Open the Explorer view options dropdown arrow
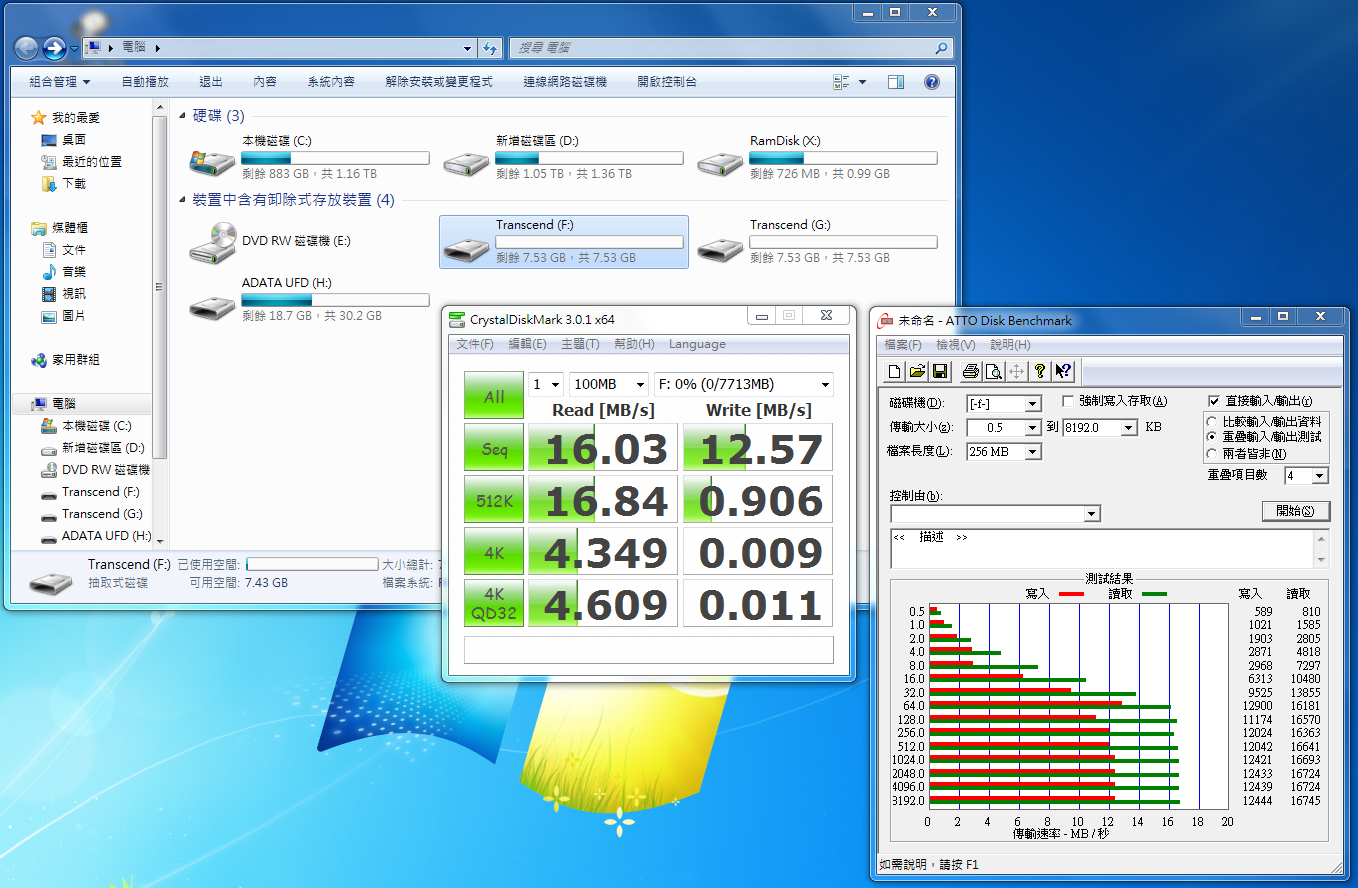Screen dimensions: 1358x888 pyautogui.click(x=862, y=82)
